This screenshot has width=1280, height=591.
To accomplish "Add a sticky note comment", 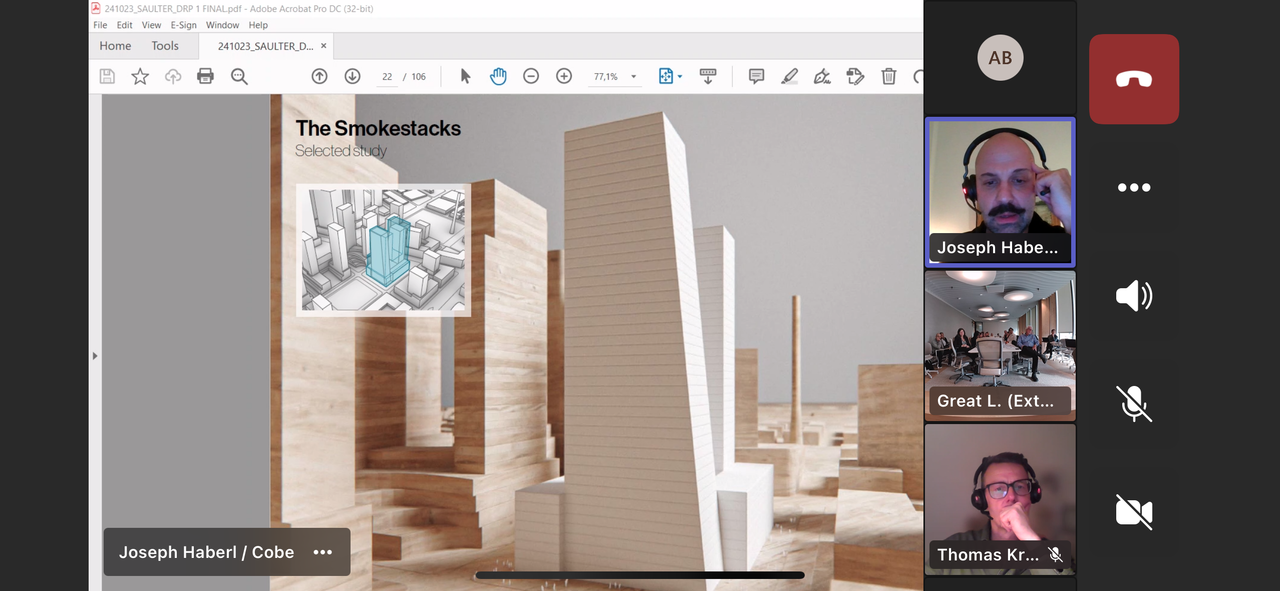I will 756,76.
